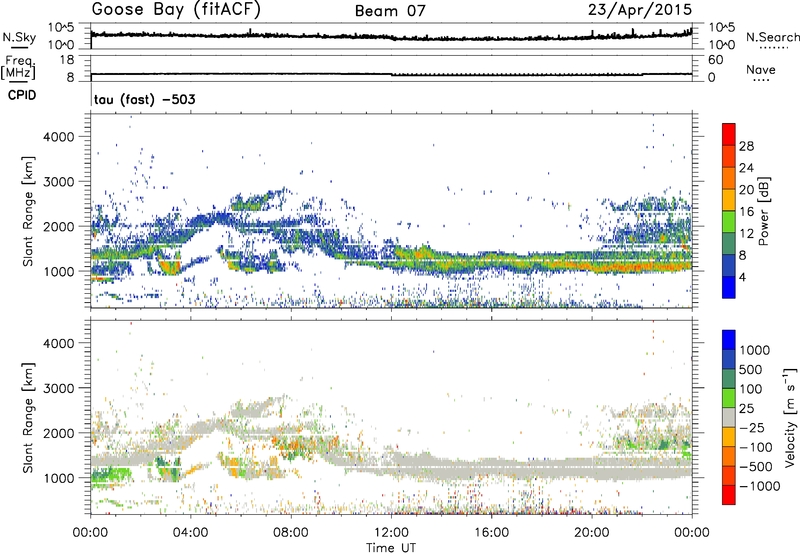
Task: Pick the bright blue bottom Power color segment
Action: 729,287
